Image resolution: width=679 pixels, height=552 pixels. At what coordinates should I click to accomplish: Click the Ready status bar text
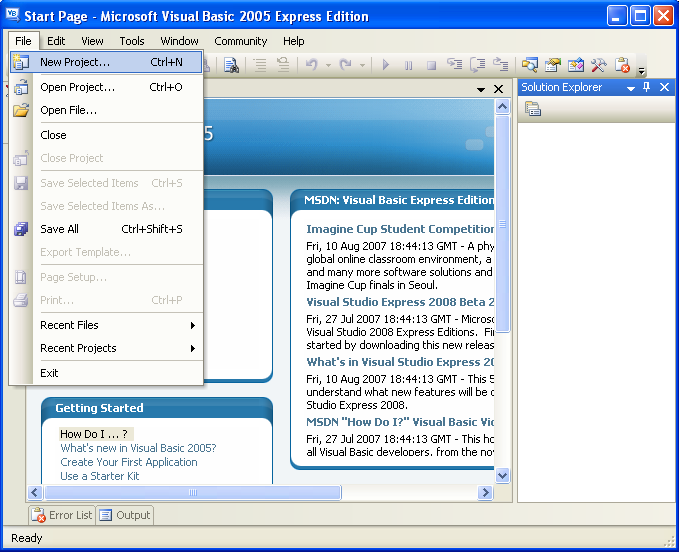pyautogui.click(x=27, y=538)
